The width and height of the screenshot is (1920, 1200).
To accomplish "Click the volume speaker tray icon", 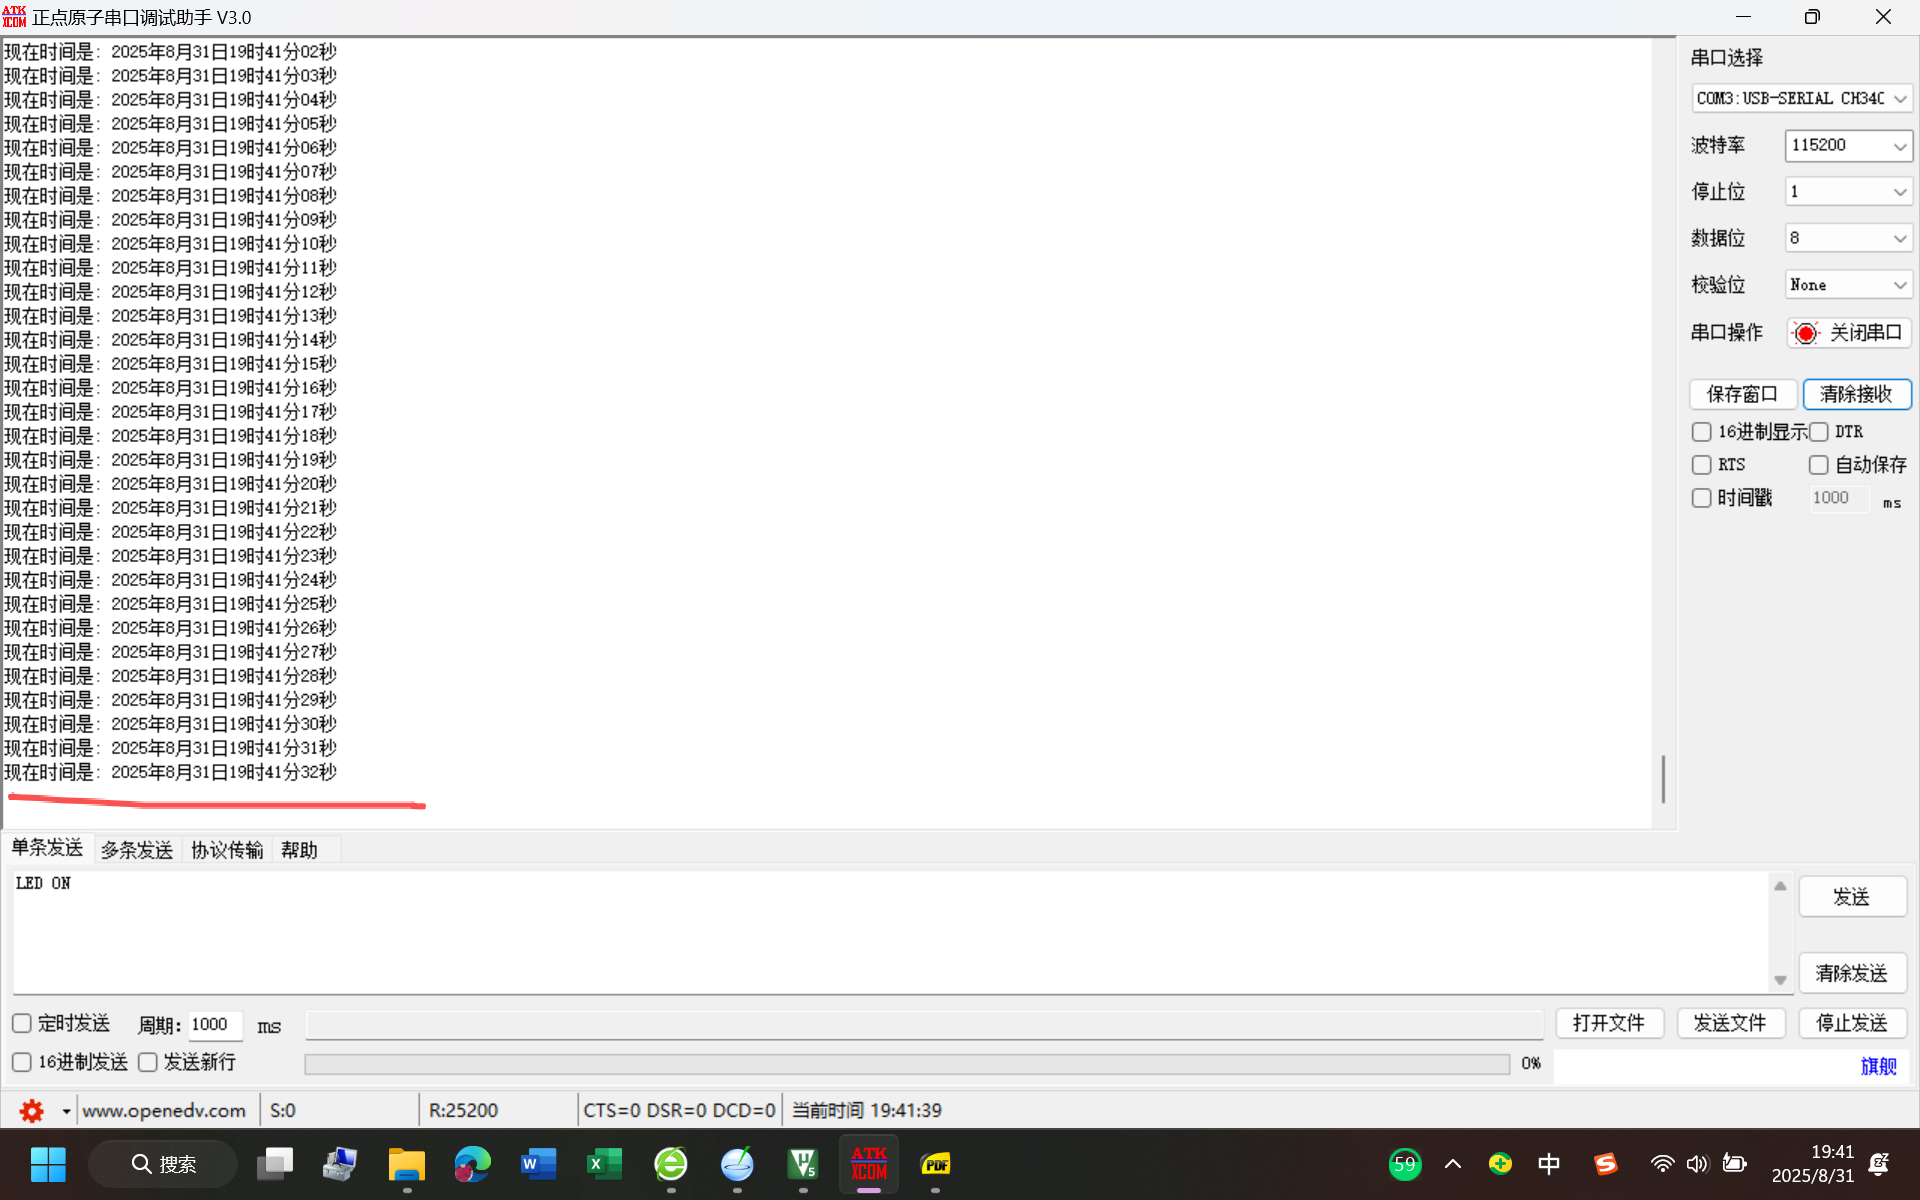I will click(x=1697, y=1164).
